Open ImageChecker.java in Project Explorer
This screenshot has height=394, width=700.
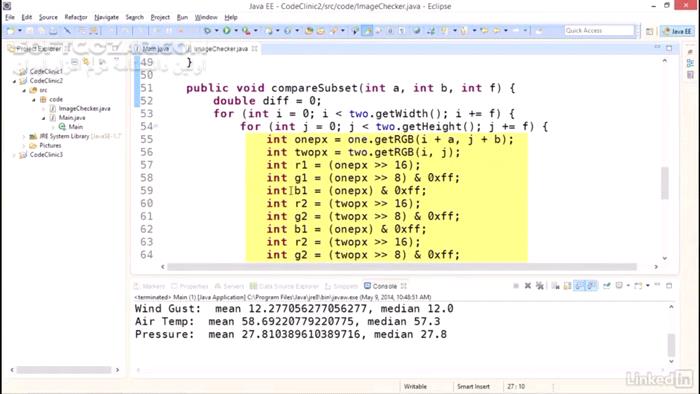click(x=84, y=108)
